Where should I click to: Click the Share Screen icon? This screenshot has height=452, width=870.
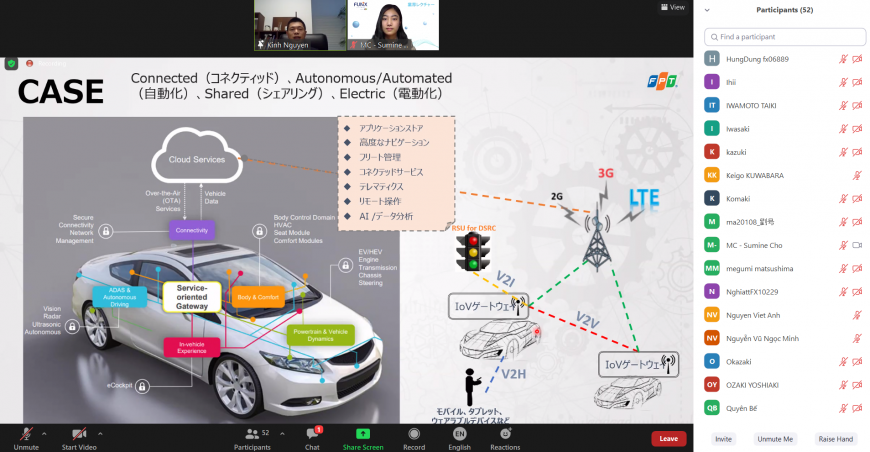coord(362,434)
